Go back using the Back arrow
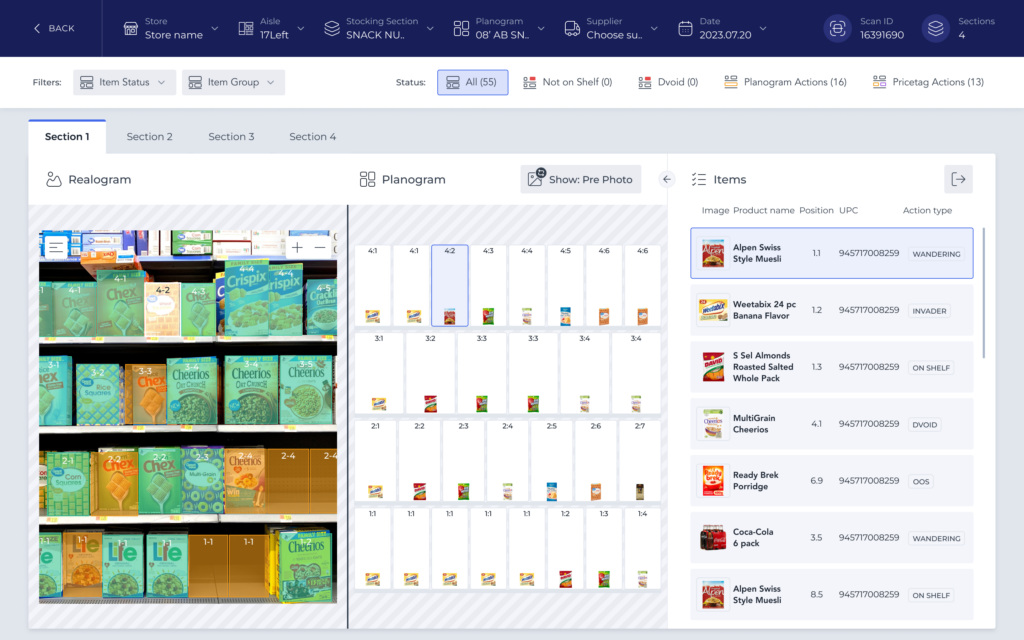 point(54,28)
